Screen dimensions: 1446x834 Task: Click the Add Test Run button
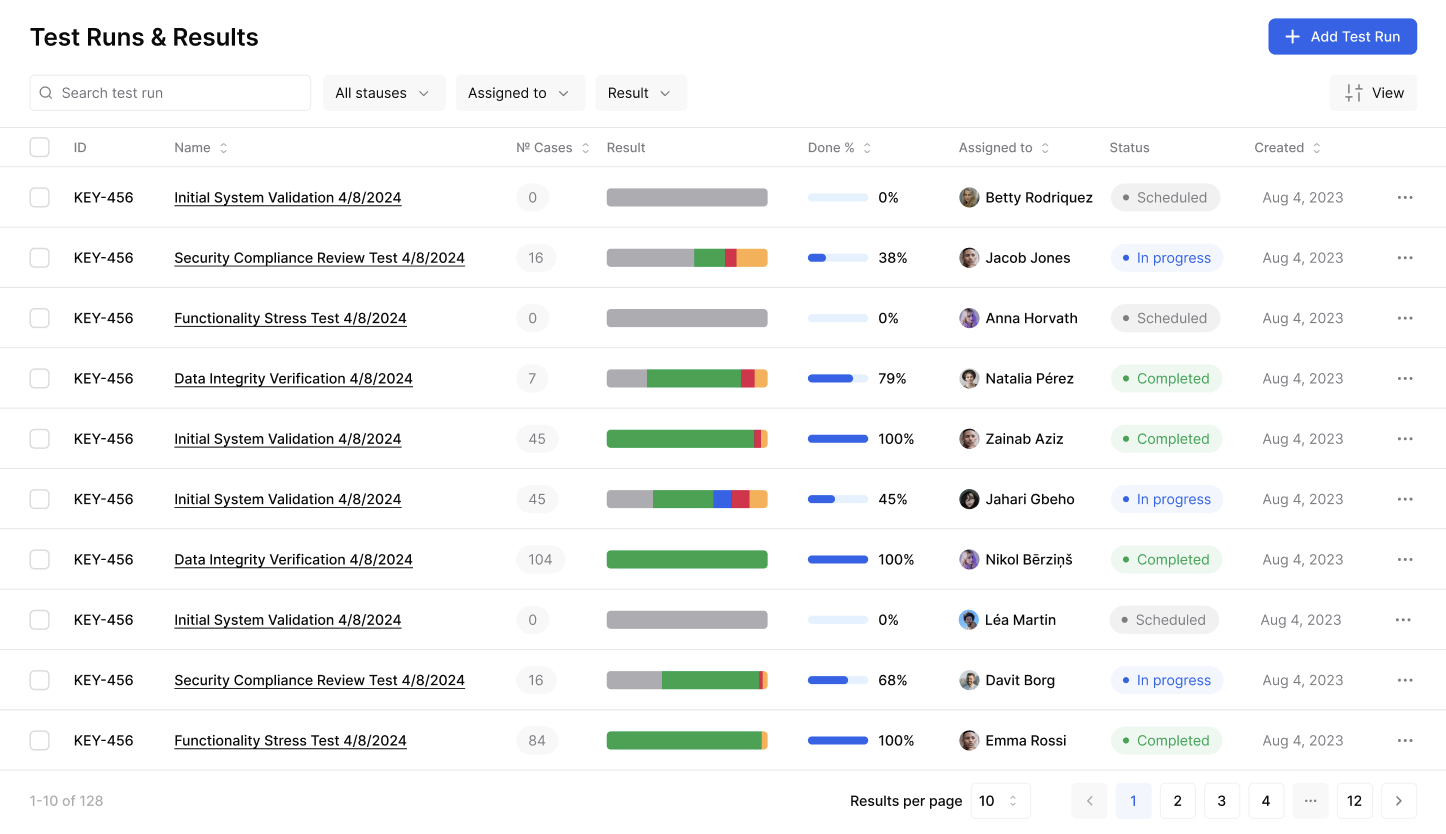point(1342,37)
